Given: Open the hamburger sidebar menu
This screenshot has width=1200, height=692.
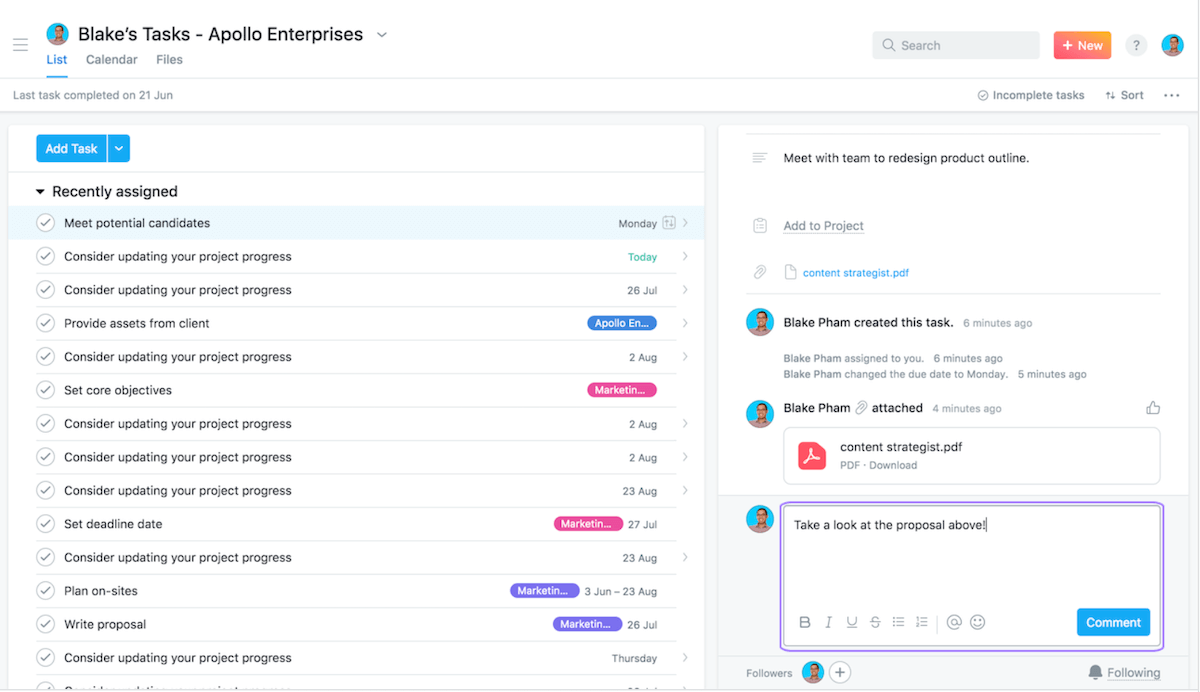Looking at the screenshot, I should click(x=20, y=45).
